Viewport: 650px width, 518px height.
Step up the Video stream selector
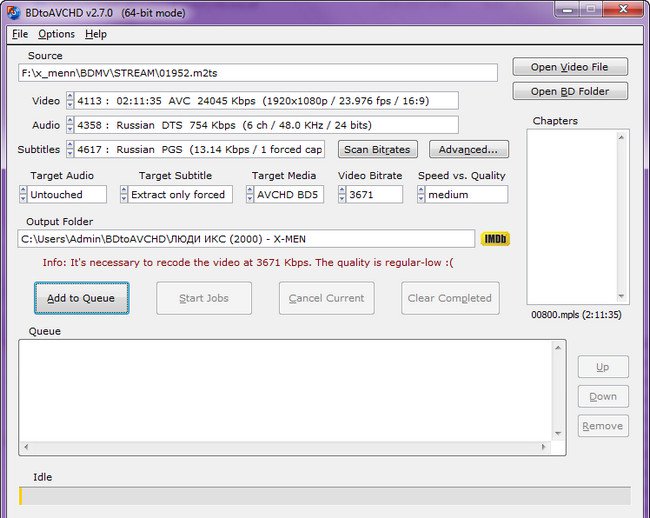[70, 96]
